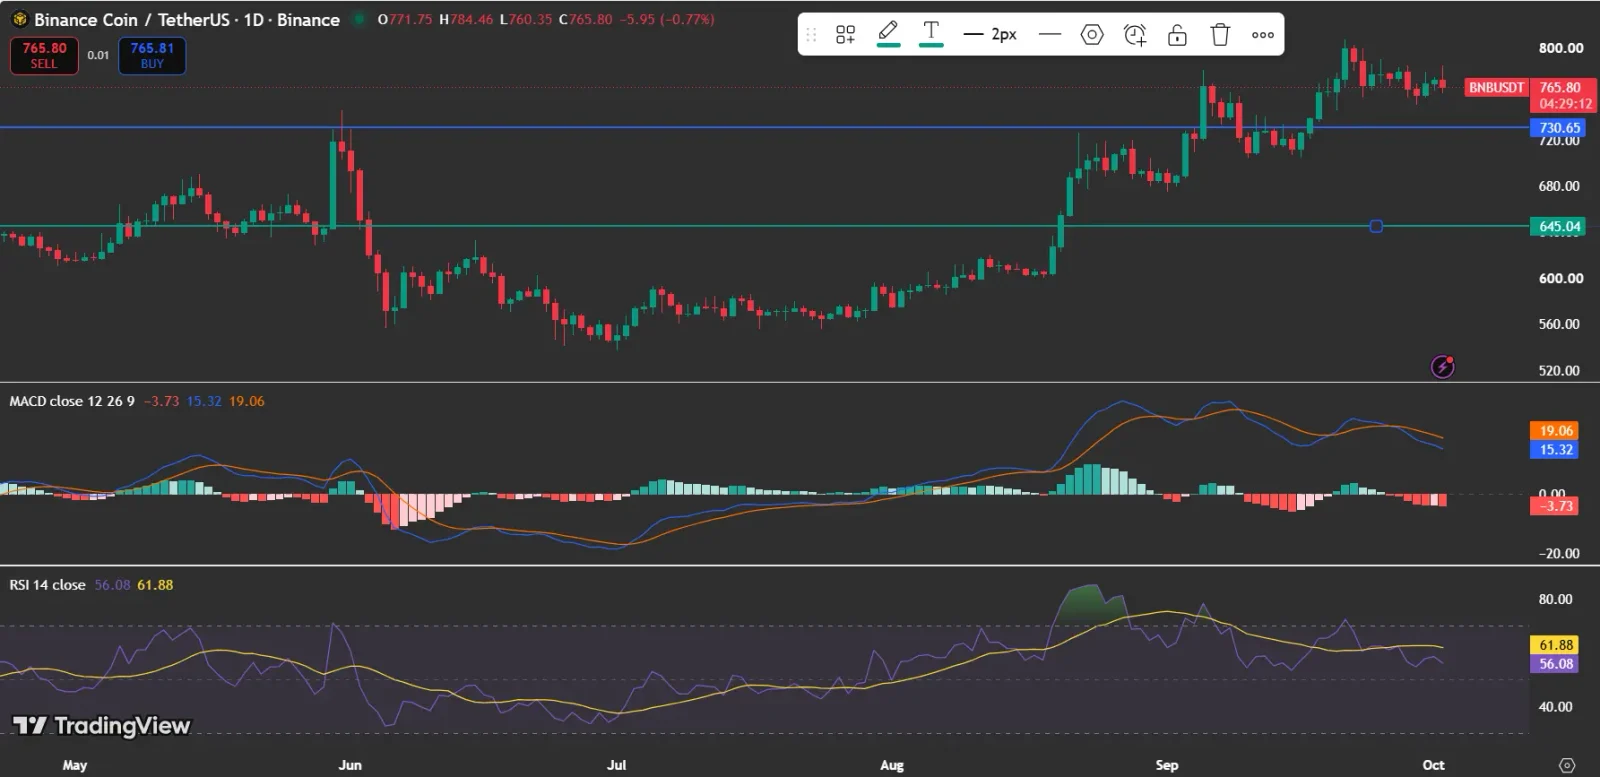This screenshot has height=777, width=1600.
Task: Click the 800.00 price scale value
Action: pos(1560,48)
